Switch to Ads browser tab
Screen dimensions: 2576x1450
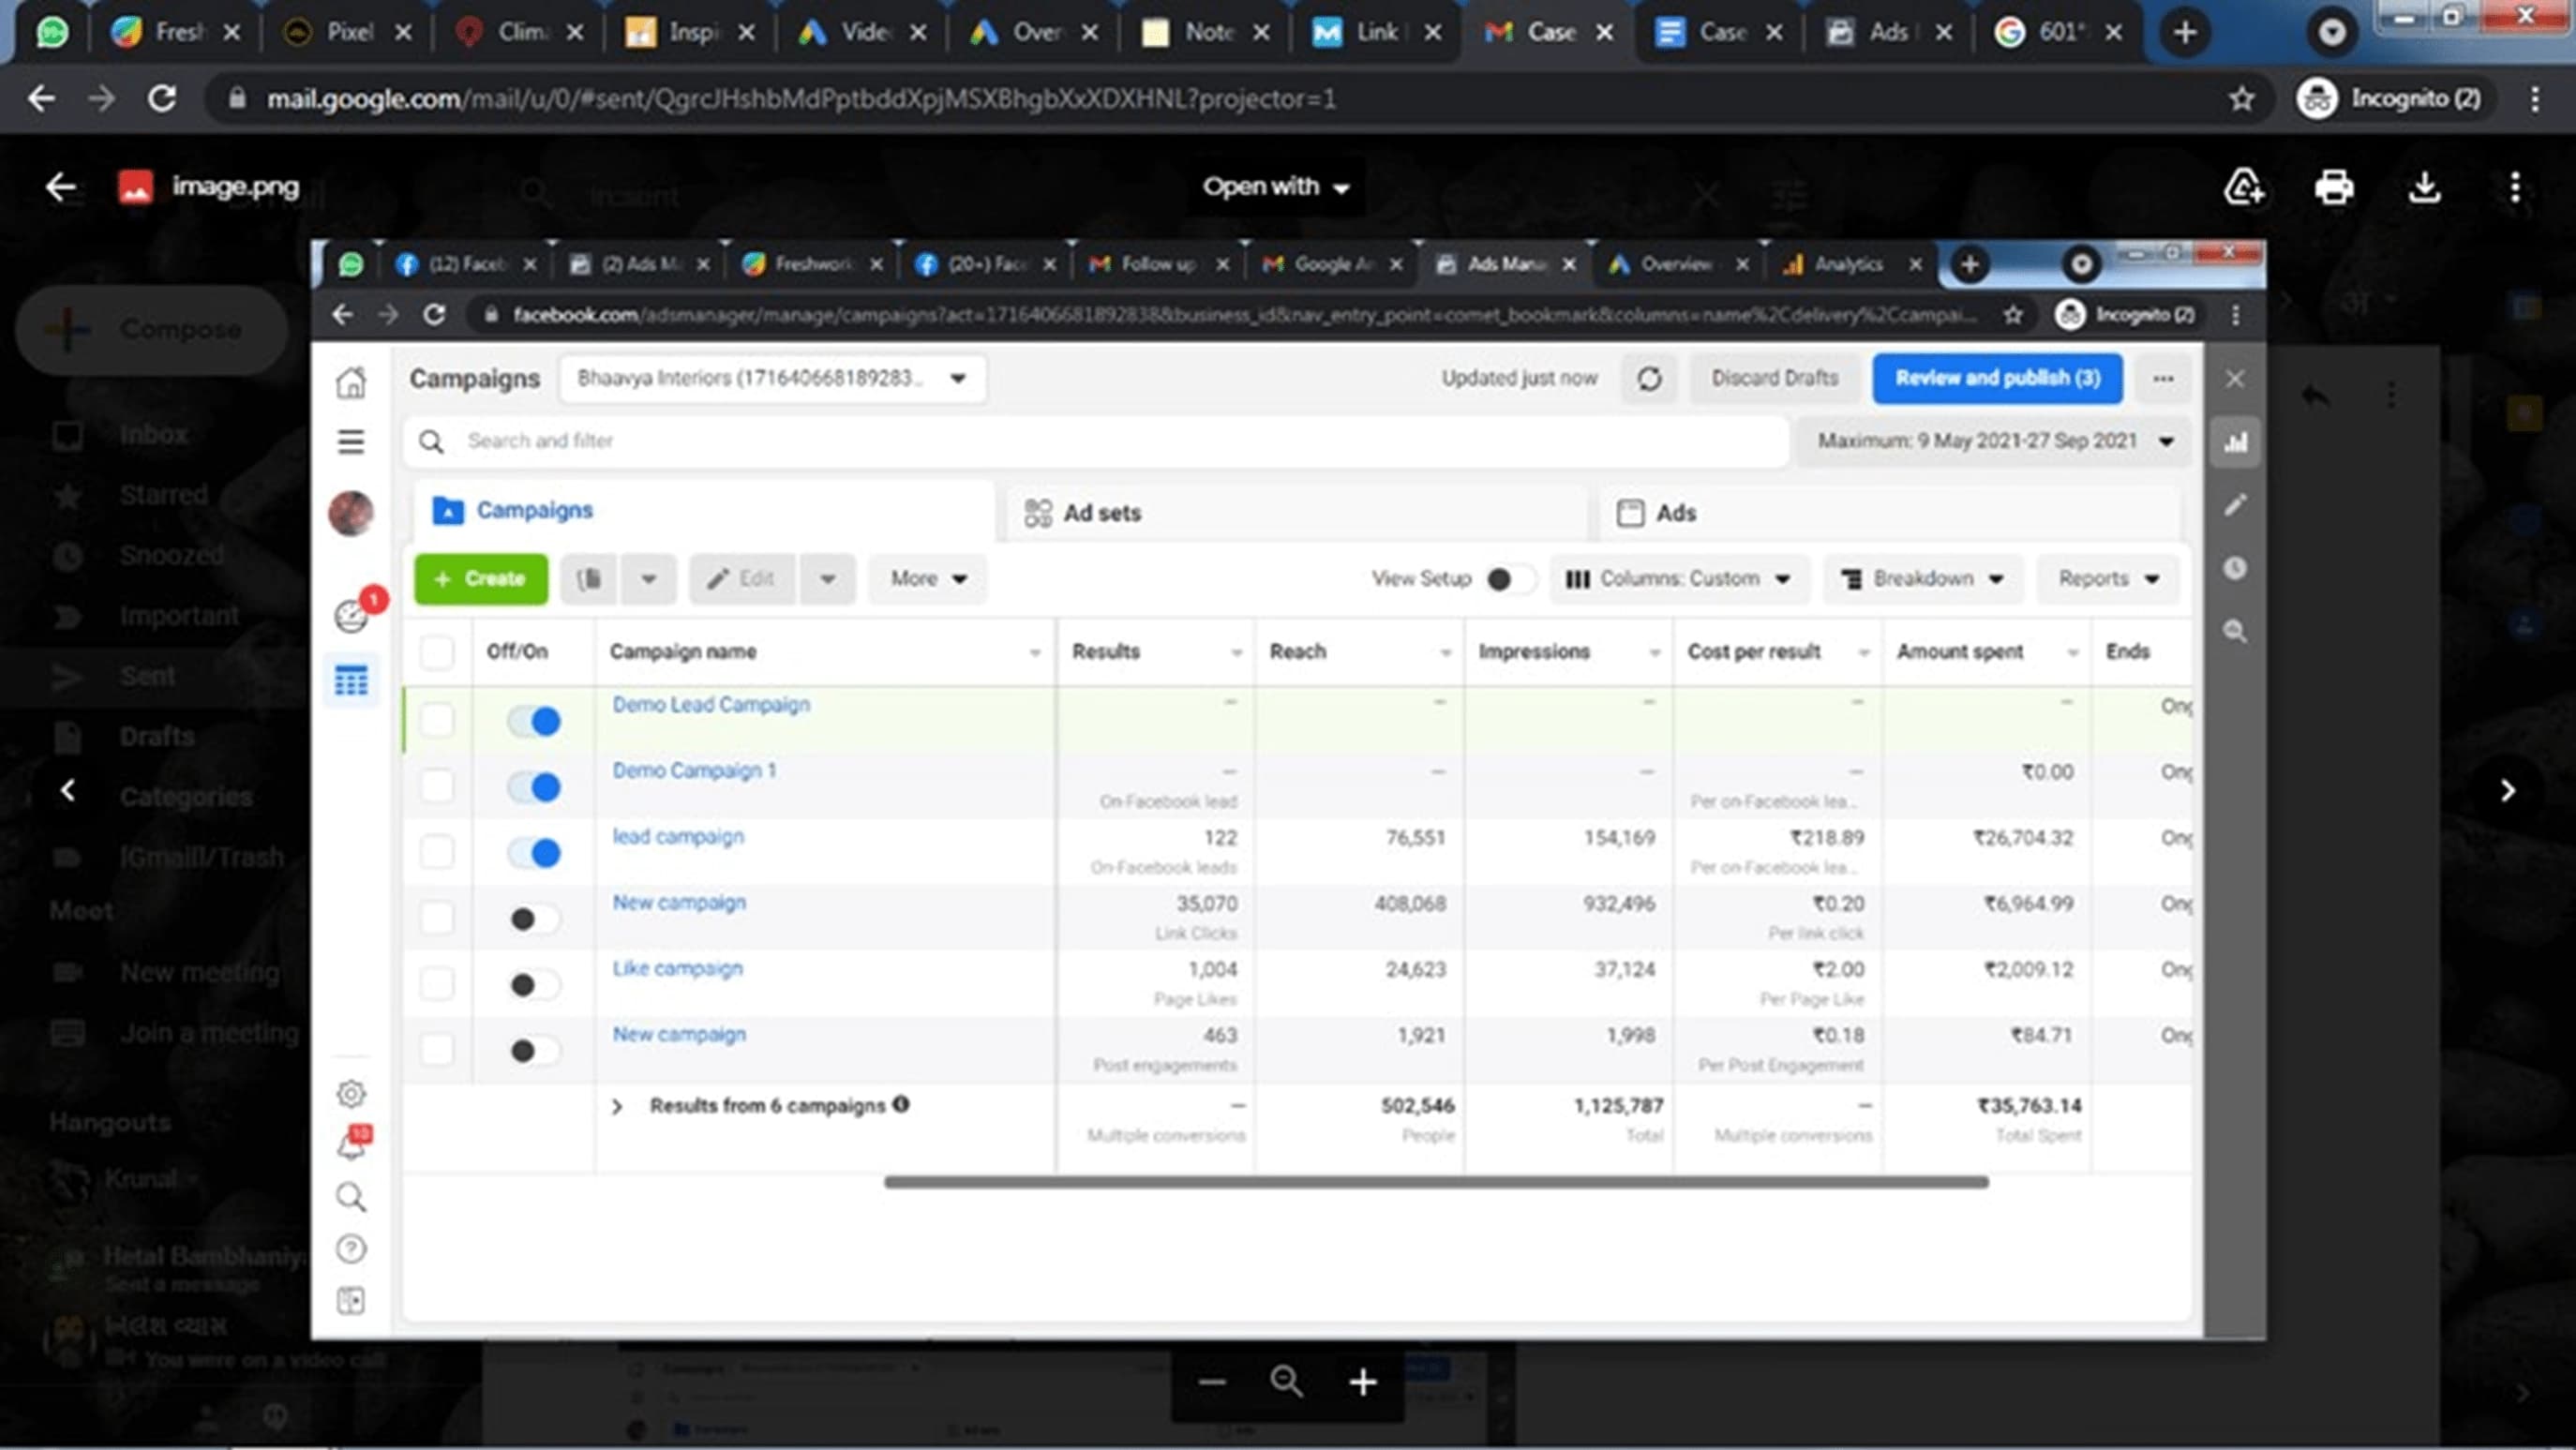point(1886,32)
